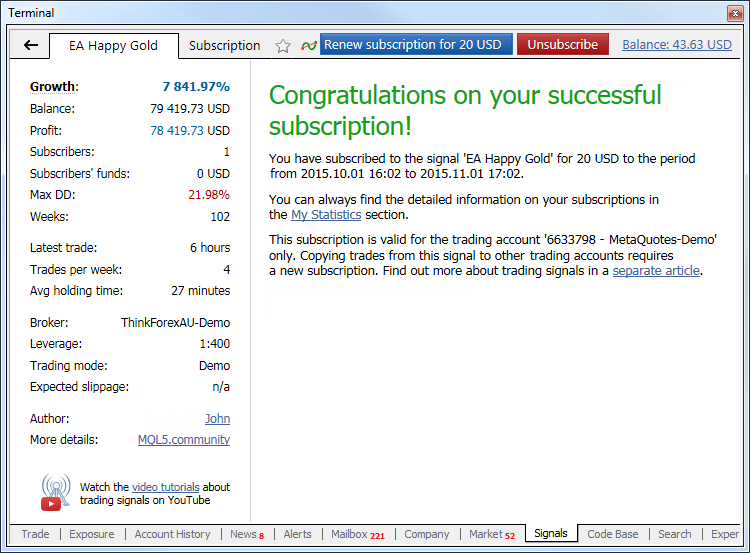Screen dimensions: 750x553
Task: Click Latest trade value 6 hours
Action: pyautogui.click(x=210, y=248)
